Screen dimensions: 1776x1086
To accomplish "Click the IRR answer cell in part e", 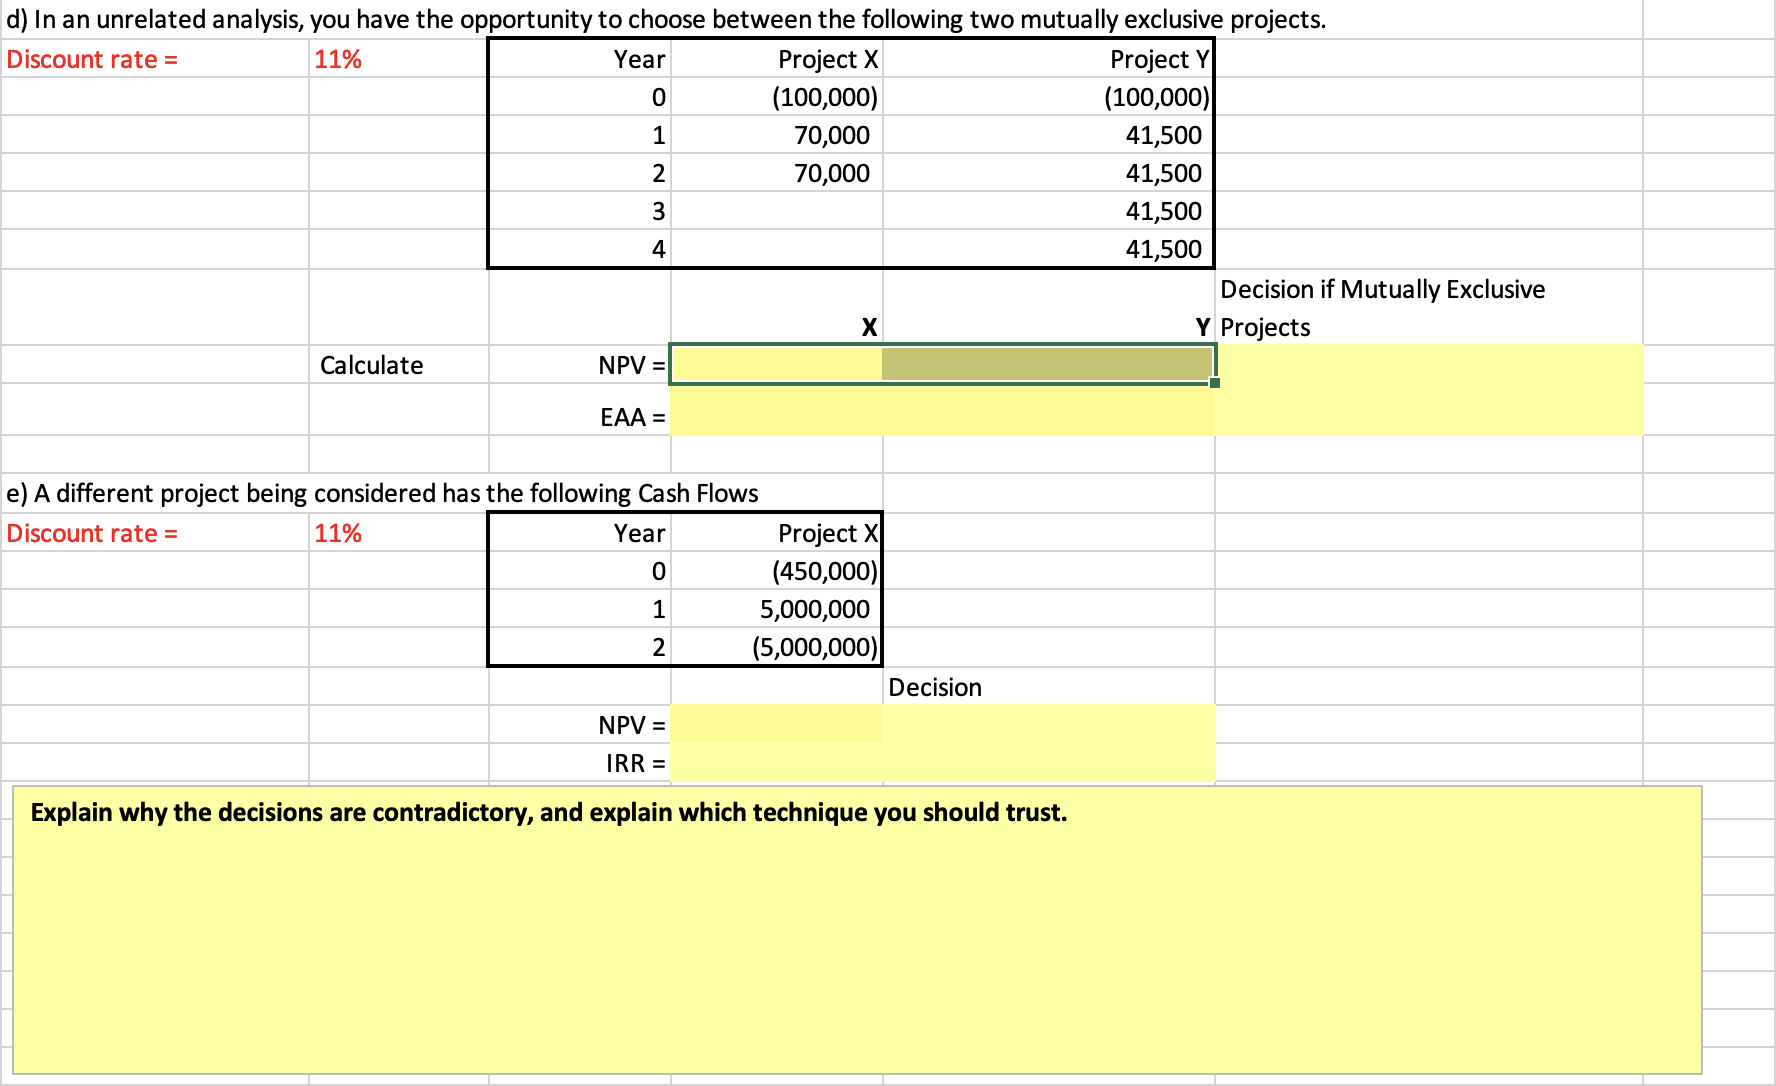I will [x=776, y=762].
